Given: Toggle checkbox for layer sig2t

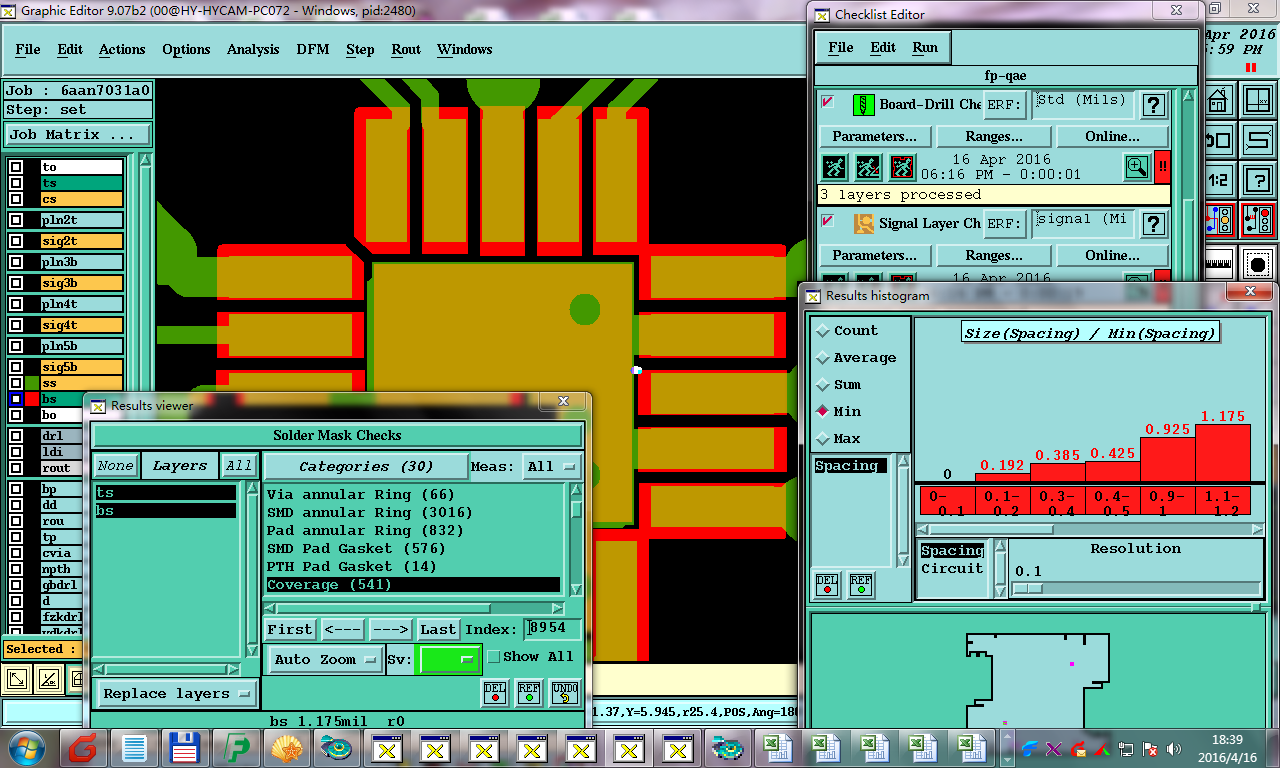Looking at the screenshot, I should tap(16, 241).
